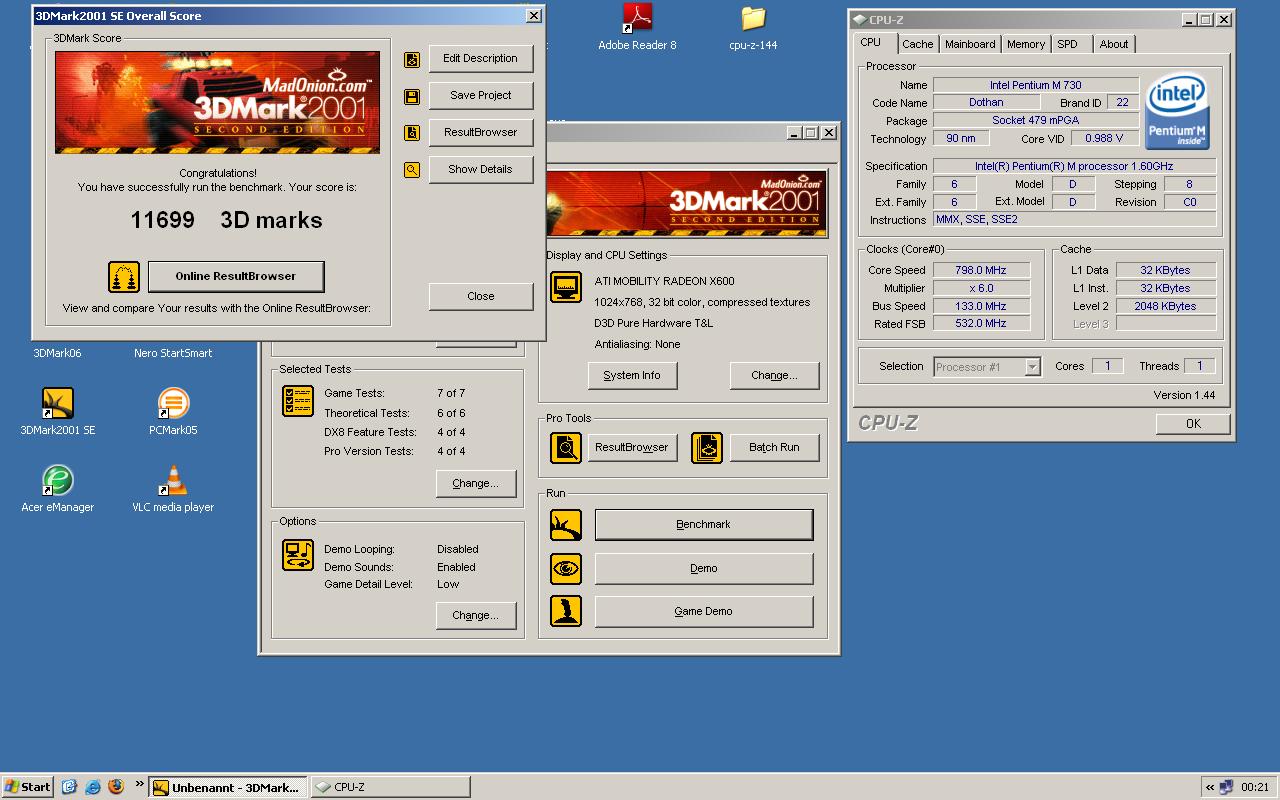Click the Benchmark run icon
Screen dimensions: 1280x800
click(566, 524)
